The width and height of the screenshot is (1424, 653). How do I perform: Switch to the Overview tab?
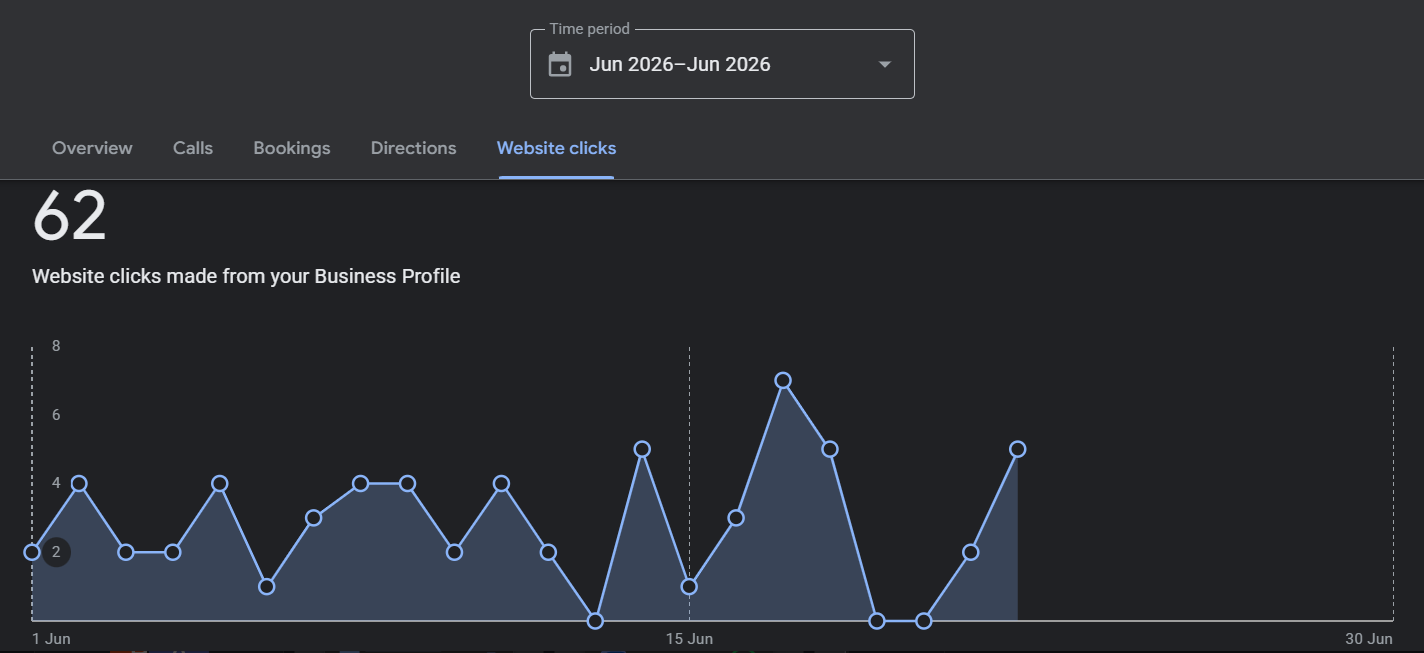click(x=92, y=148)
